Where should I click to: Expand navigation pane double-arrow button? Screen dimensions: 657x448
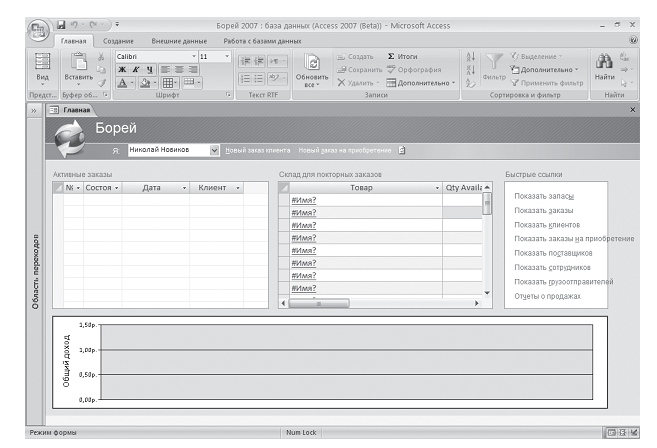click(34, 111)
